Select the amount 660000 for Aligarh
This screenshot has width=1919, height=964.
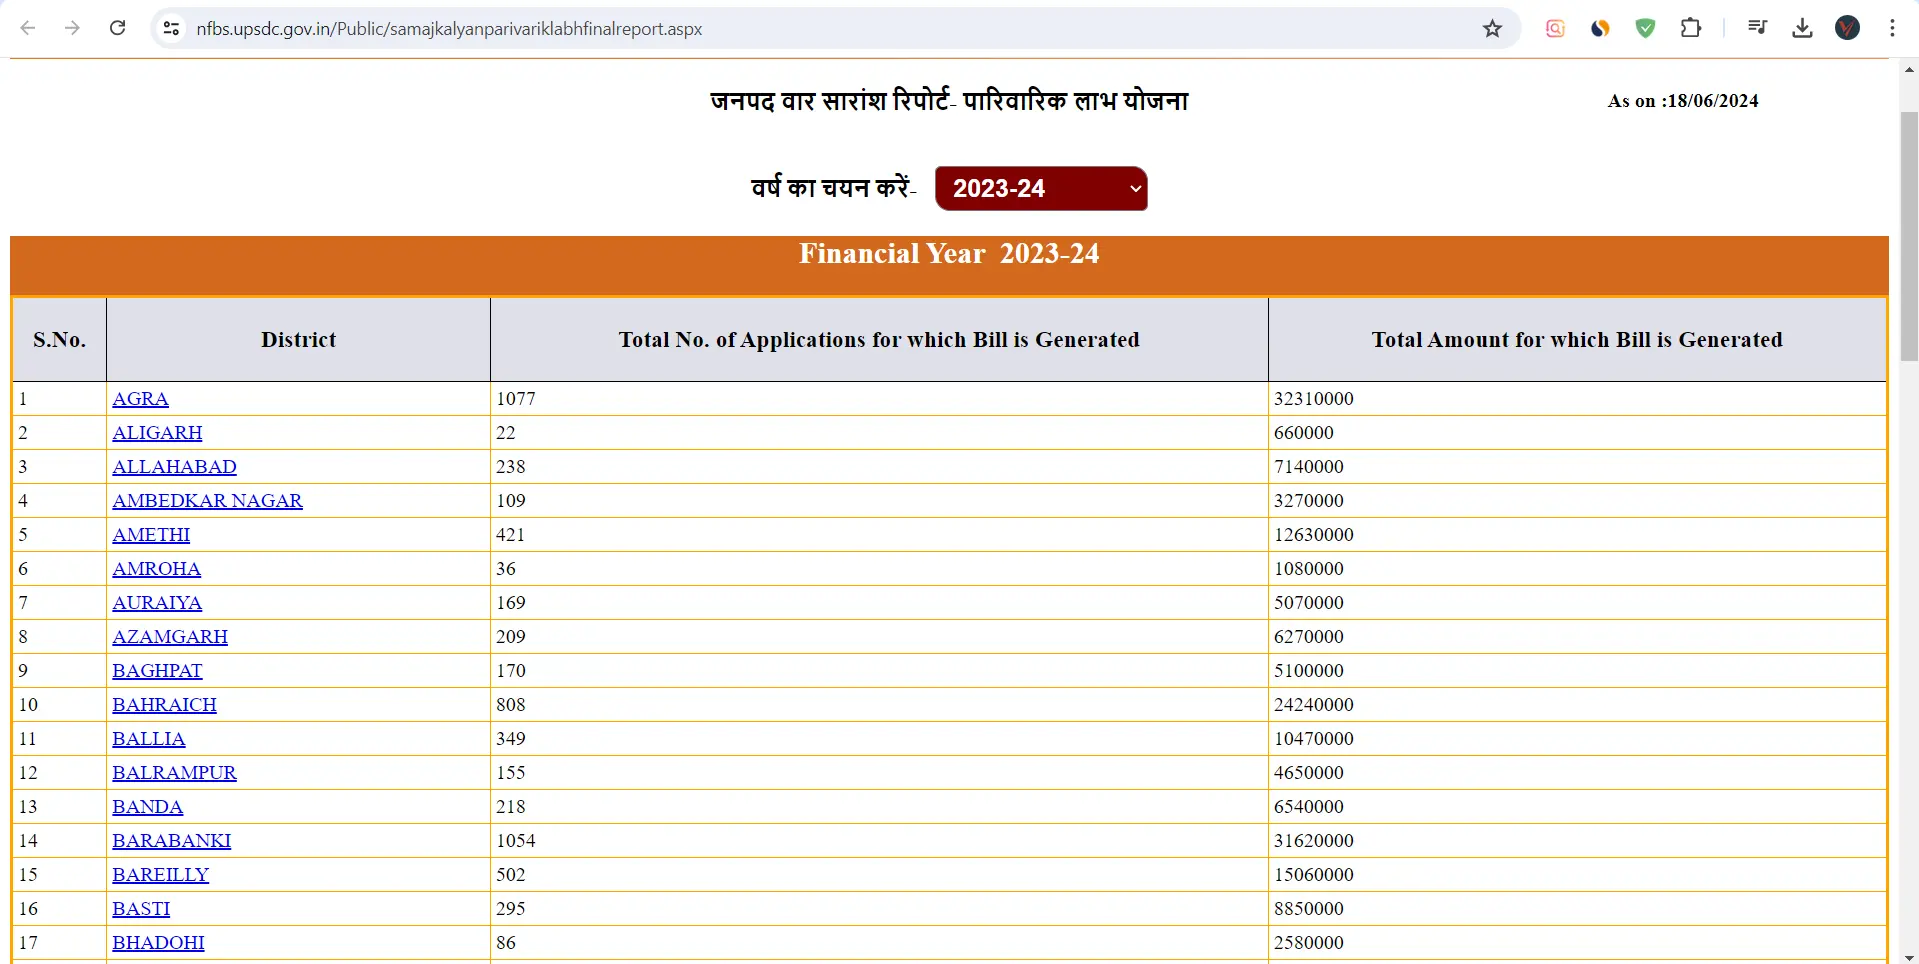(1304, 432)
